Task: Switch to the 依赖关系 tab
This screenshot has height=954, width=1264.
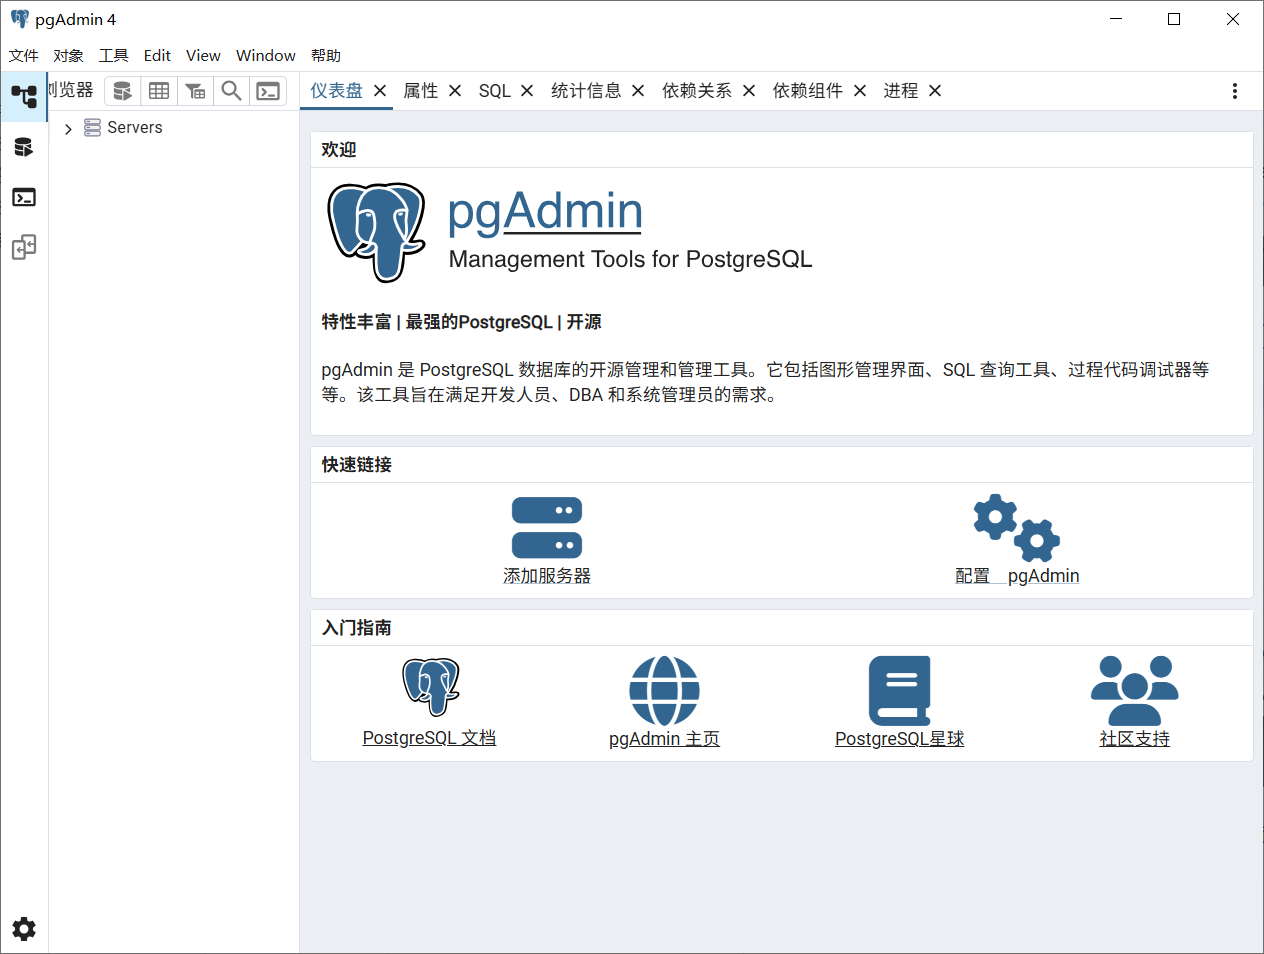Action: tap(696, 91)
